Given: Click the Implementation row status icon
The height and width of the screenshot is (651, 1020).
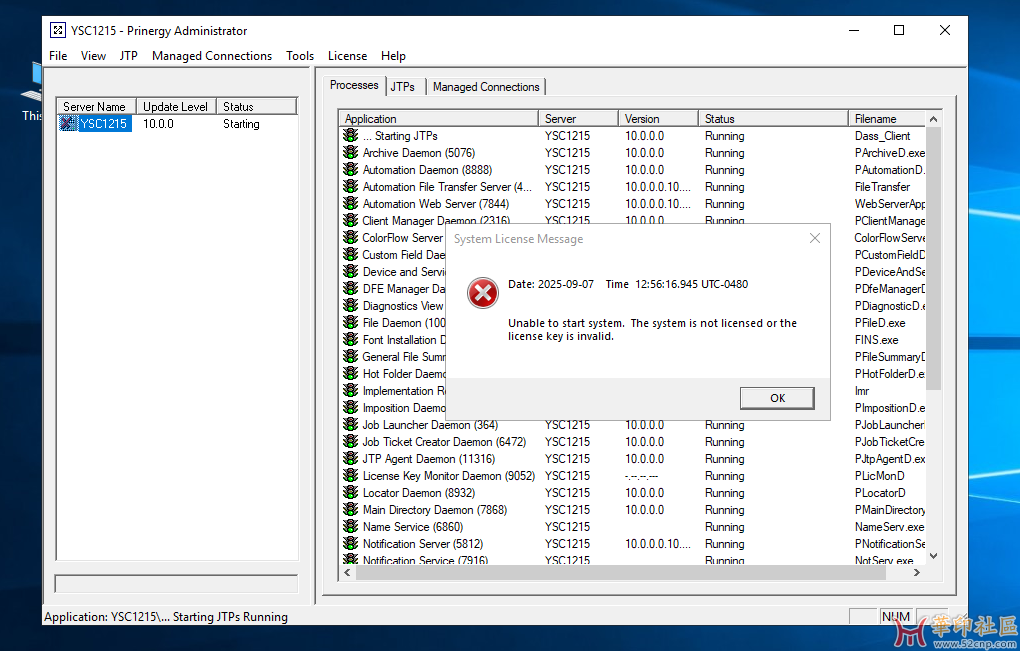Looking at the screenshot, I should tap(351, 390).
